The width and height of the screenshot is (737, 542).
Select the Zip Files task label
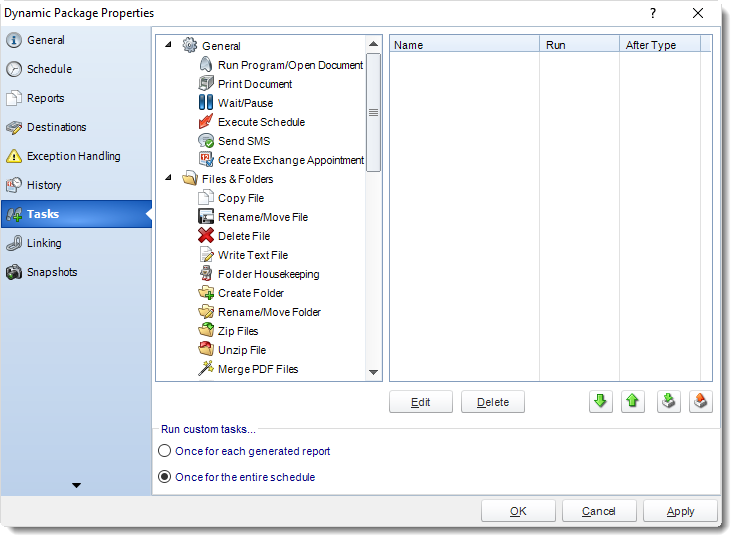point(238,331)
